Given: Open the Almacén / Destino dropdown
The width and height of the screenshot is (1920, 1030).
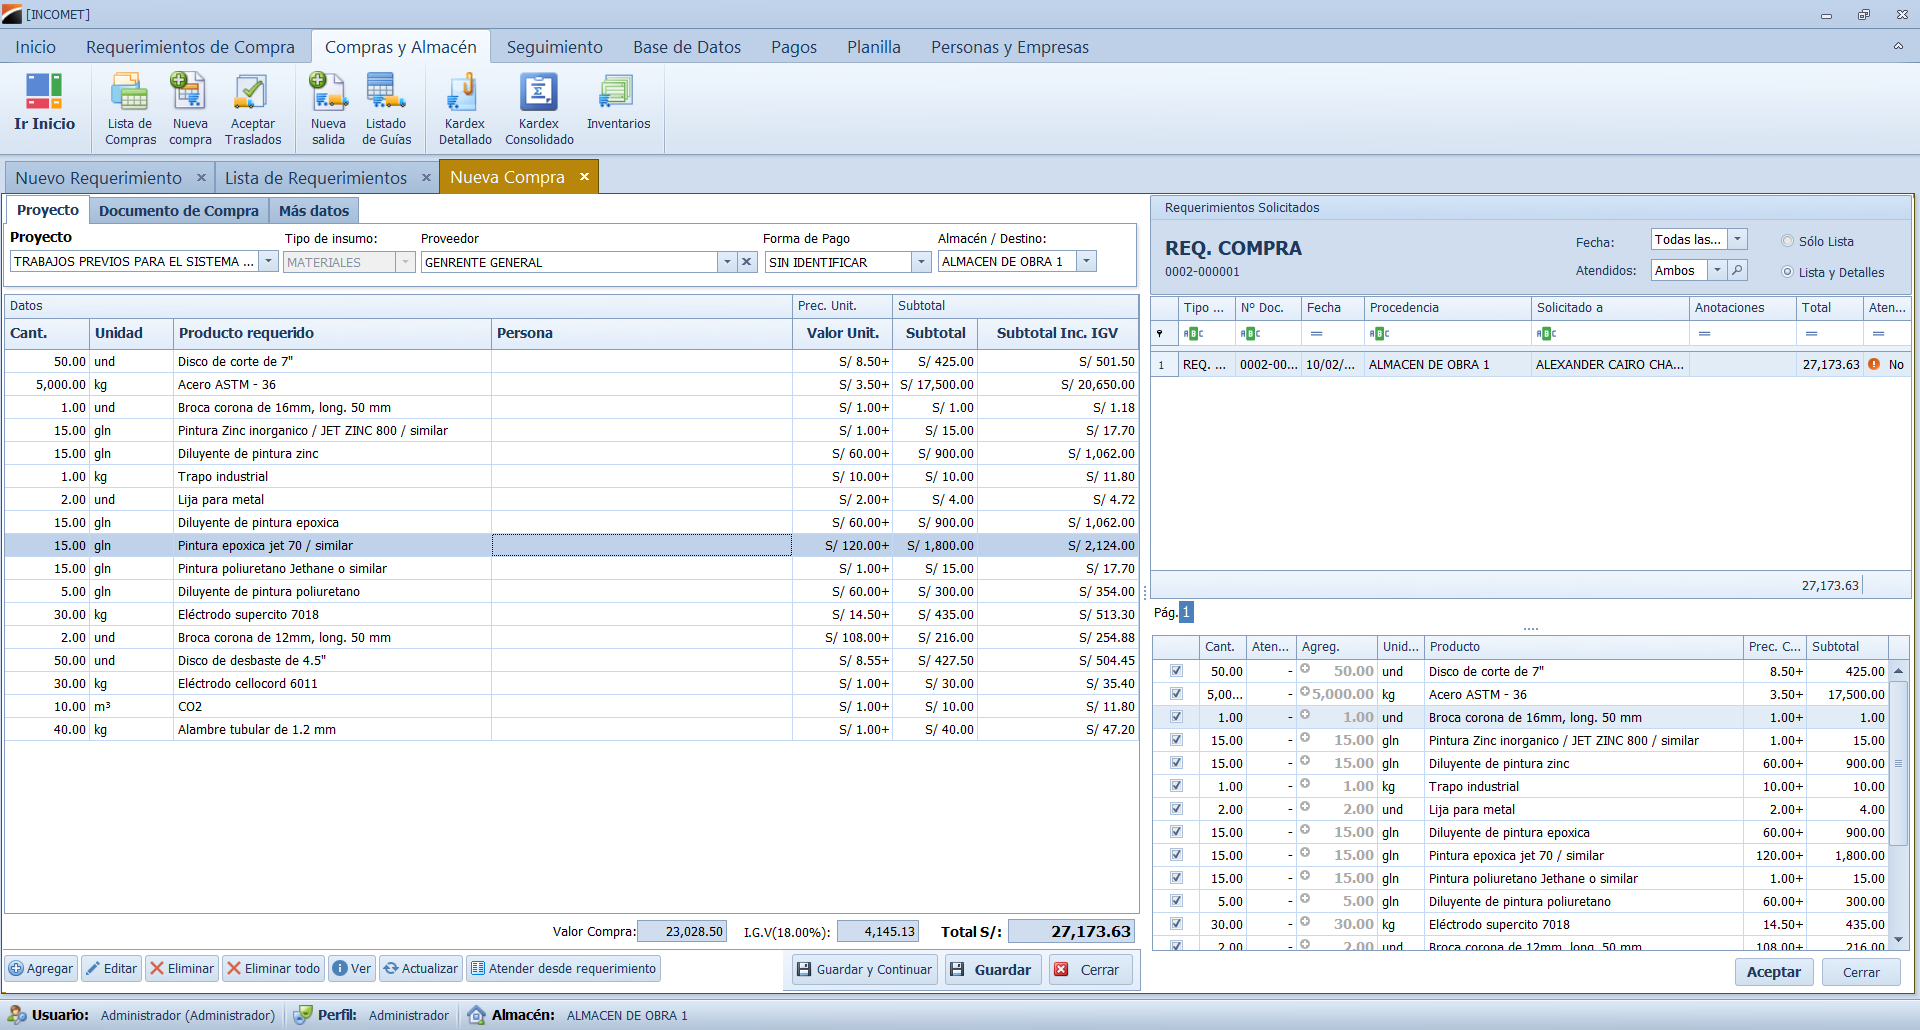Looking at the screenshot, I should click(x=1087, y=262).
